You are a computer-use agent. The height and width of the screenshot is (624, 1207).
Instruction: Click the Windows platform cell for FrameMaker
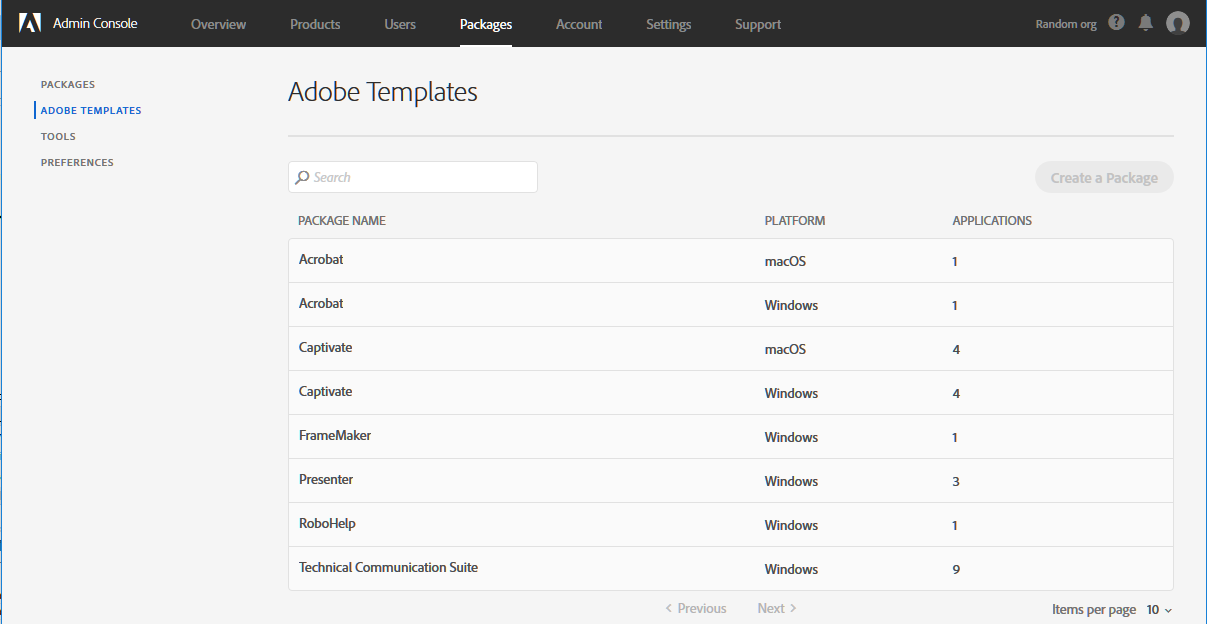click(791, 437)
